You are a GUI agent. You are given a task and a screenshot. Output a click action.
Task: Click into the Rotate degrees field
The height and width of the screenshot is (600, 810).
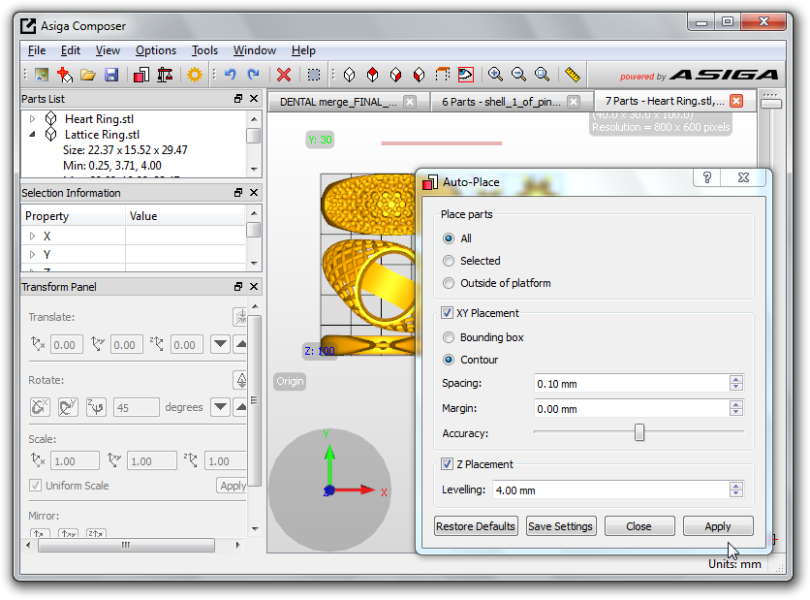click(136, 407)
